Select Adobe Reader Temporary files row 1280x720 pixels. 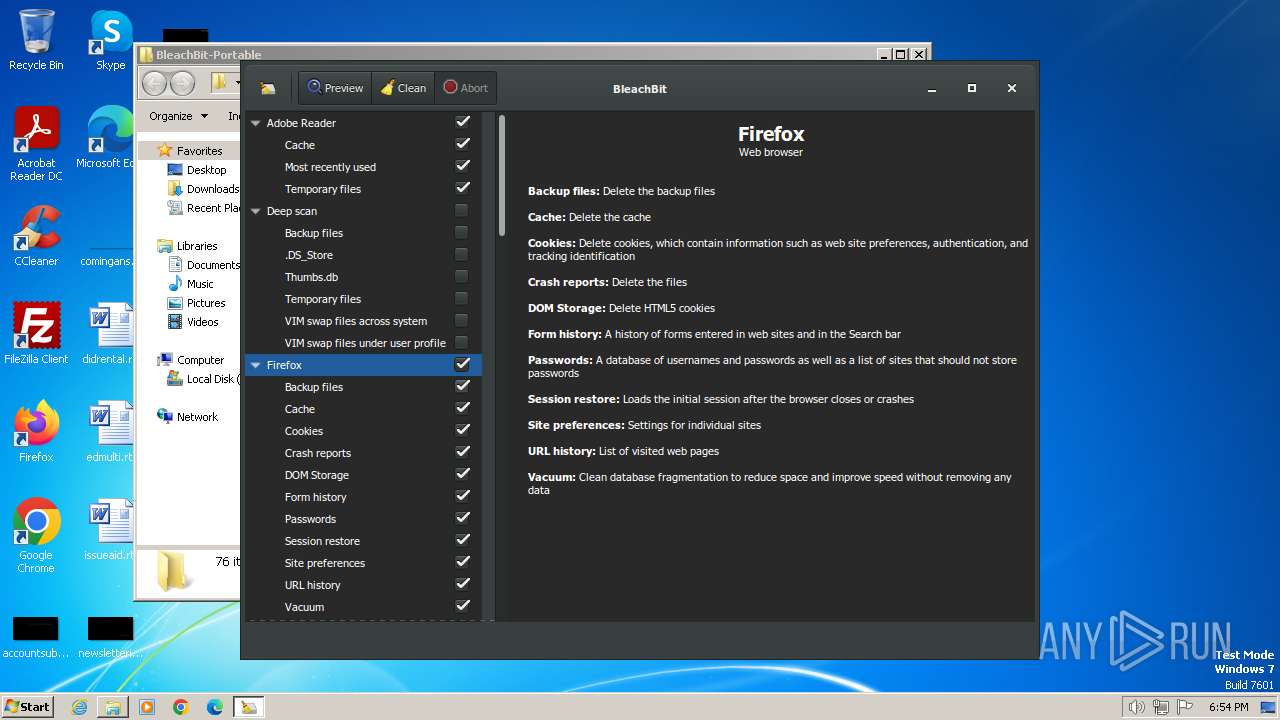tap(363, 189)
